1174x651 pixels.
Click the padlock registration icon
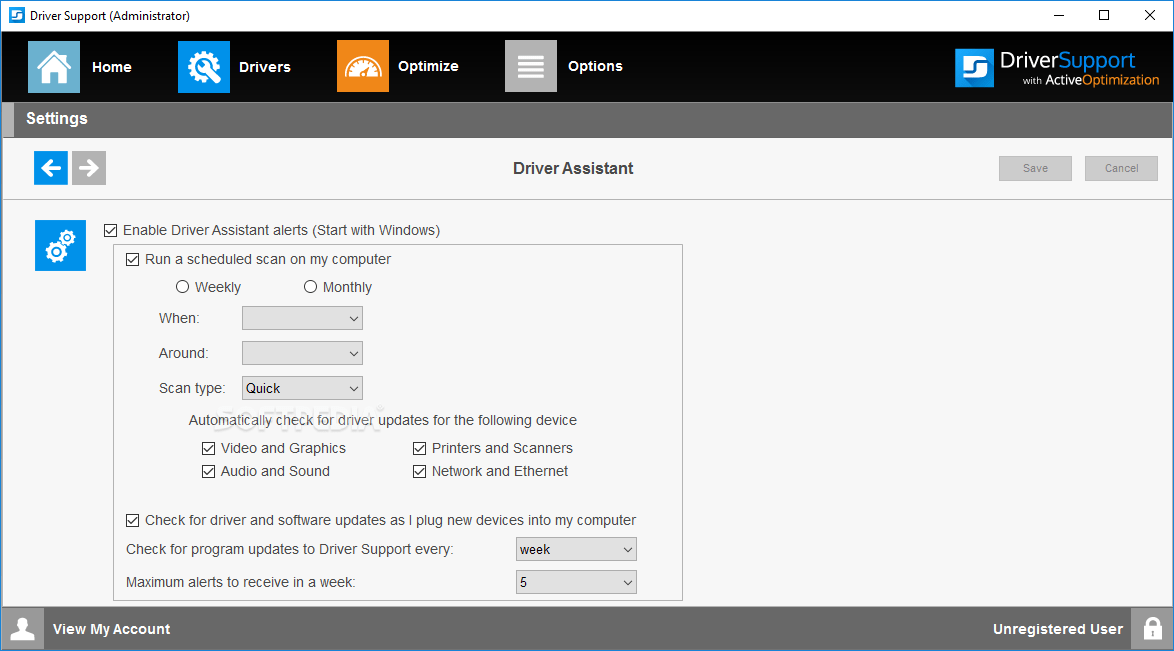[x=1152, y=629]
